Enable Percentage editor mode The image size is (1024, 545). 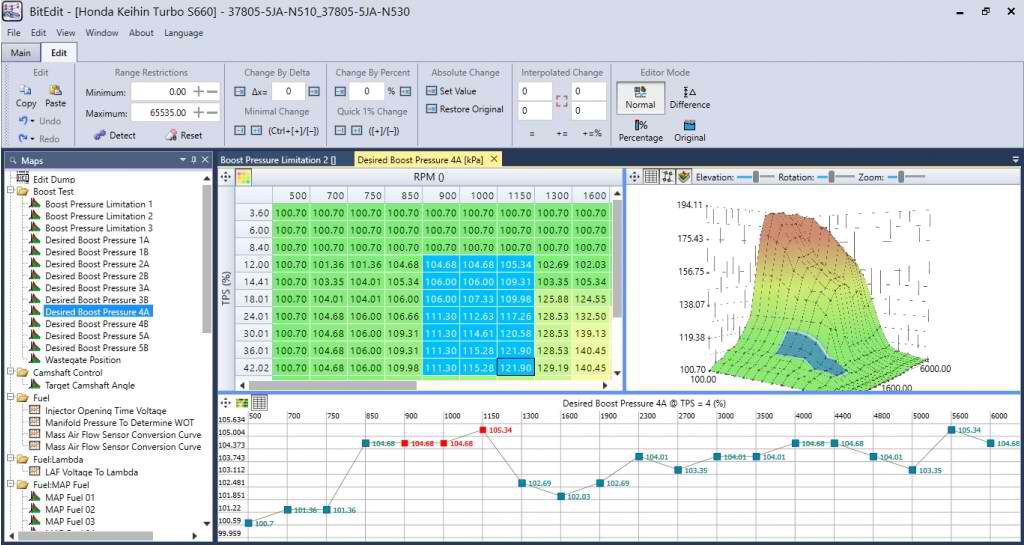point(641,131)
